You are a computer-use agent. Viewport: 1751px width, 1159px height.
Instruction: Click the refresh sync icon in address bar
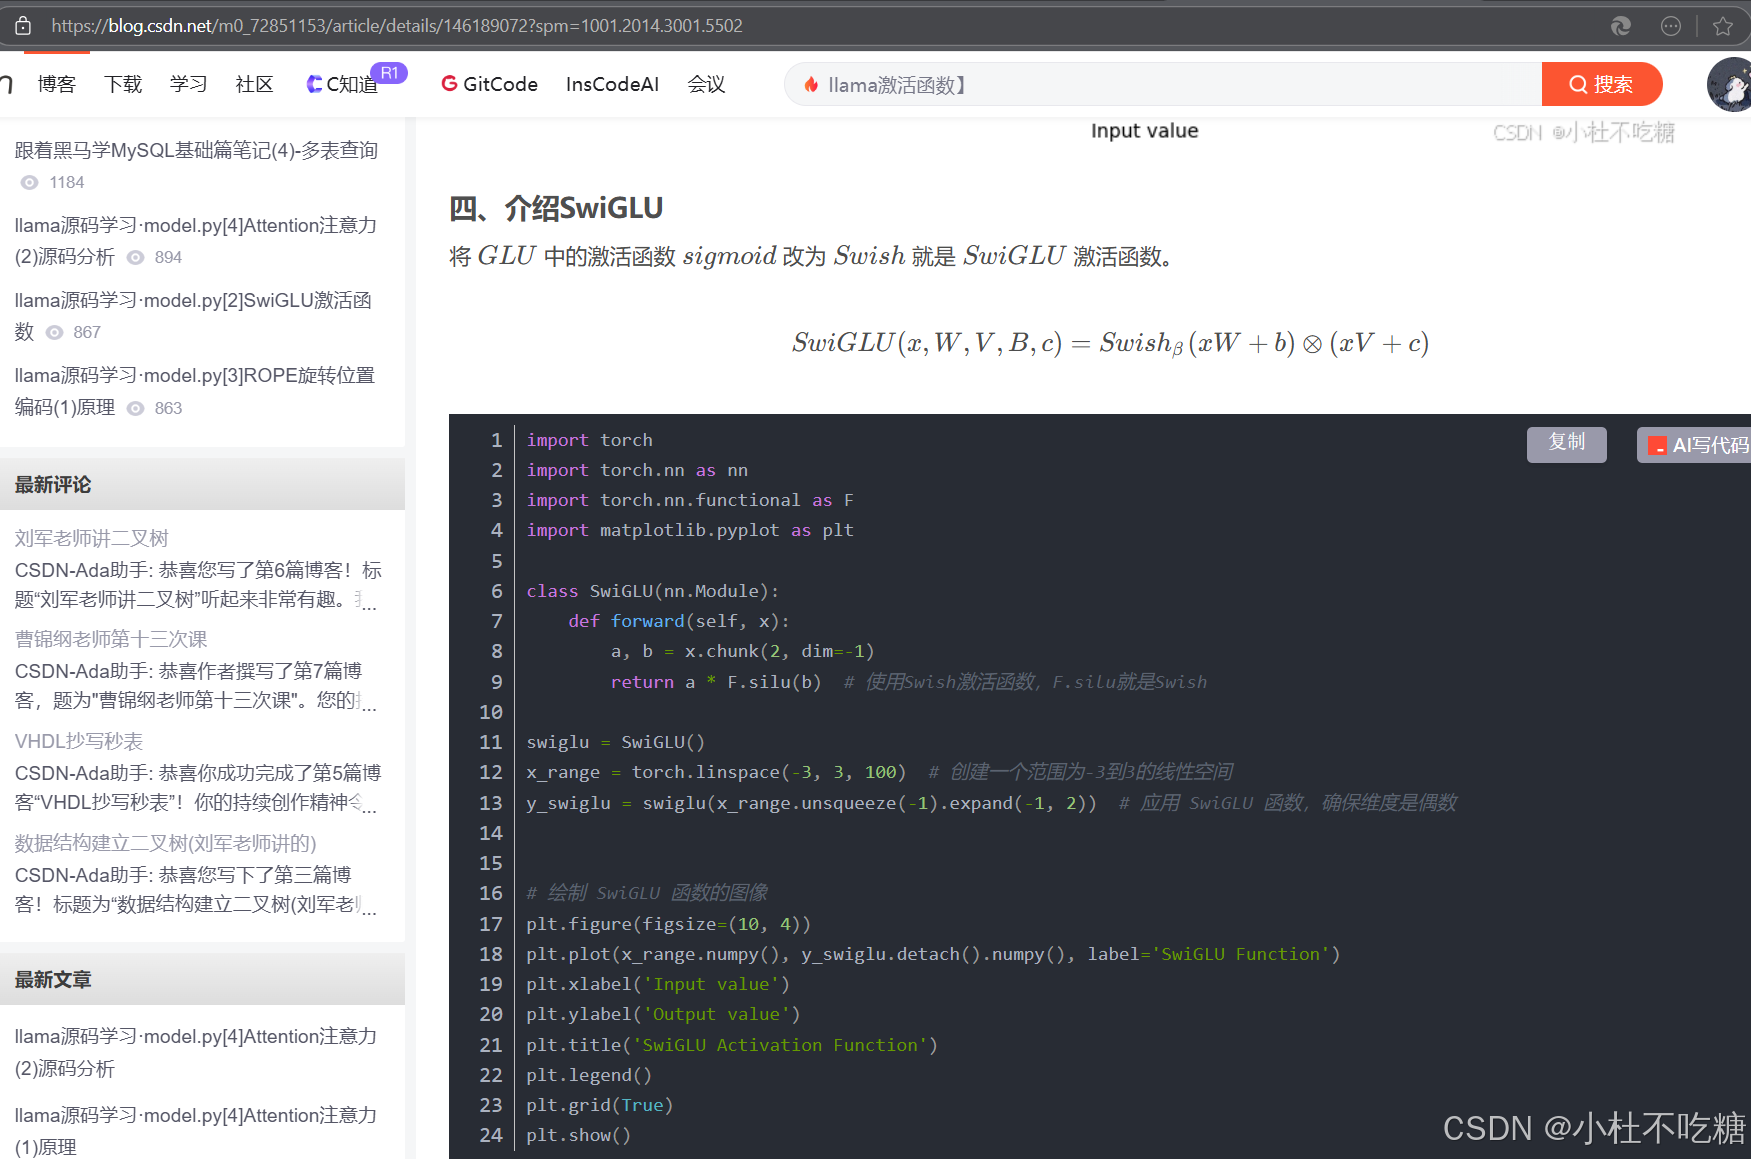(1621, 26)
